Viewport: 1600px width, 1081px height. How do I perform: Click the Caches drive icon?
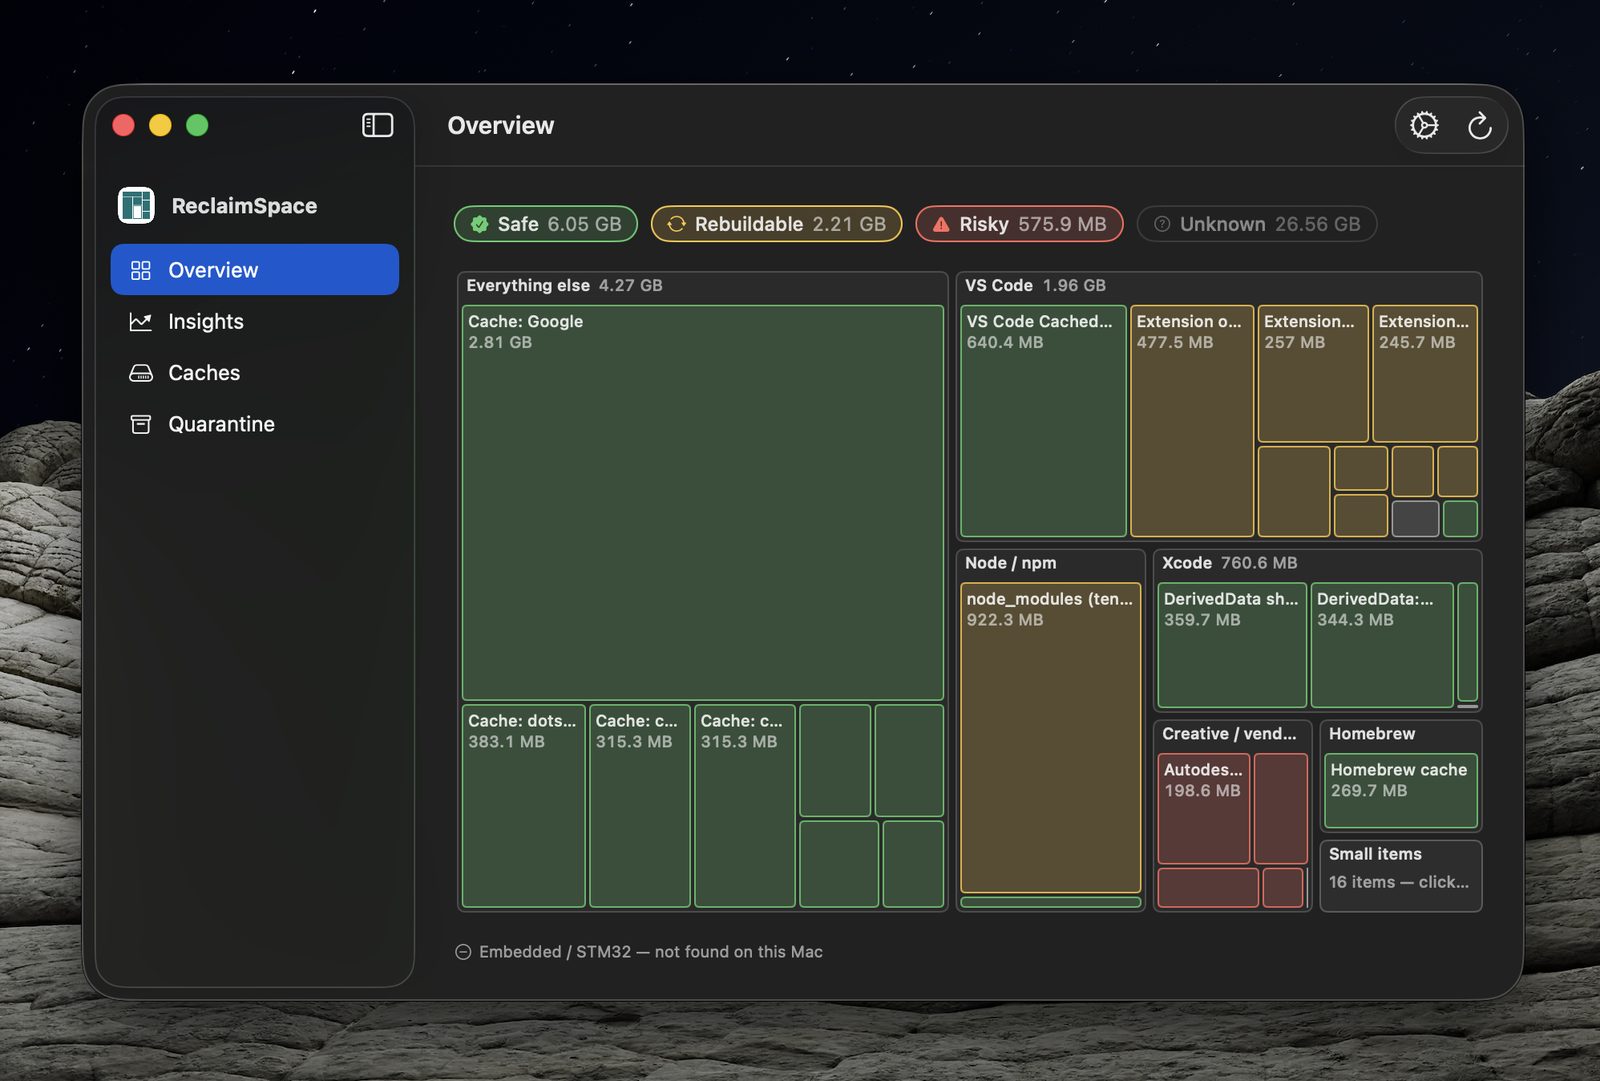coord(141,373)
